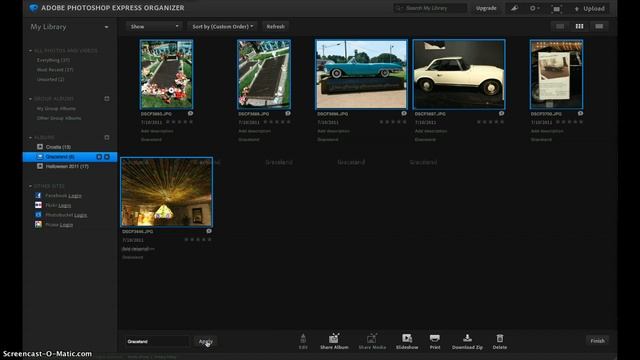Select the ceiling lights photo
Screen dimensions: 640x360
point(167,192)
